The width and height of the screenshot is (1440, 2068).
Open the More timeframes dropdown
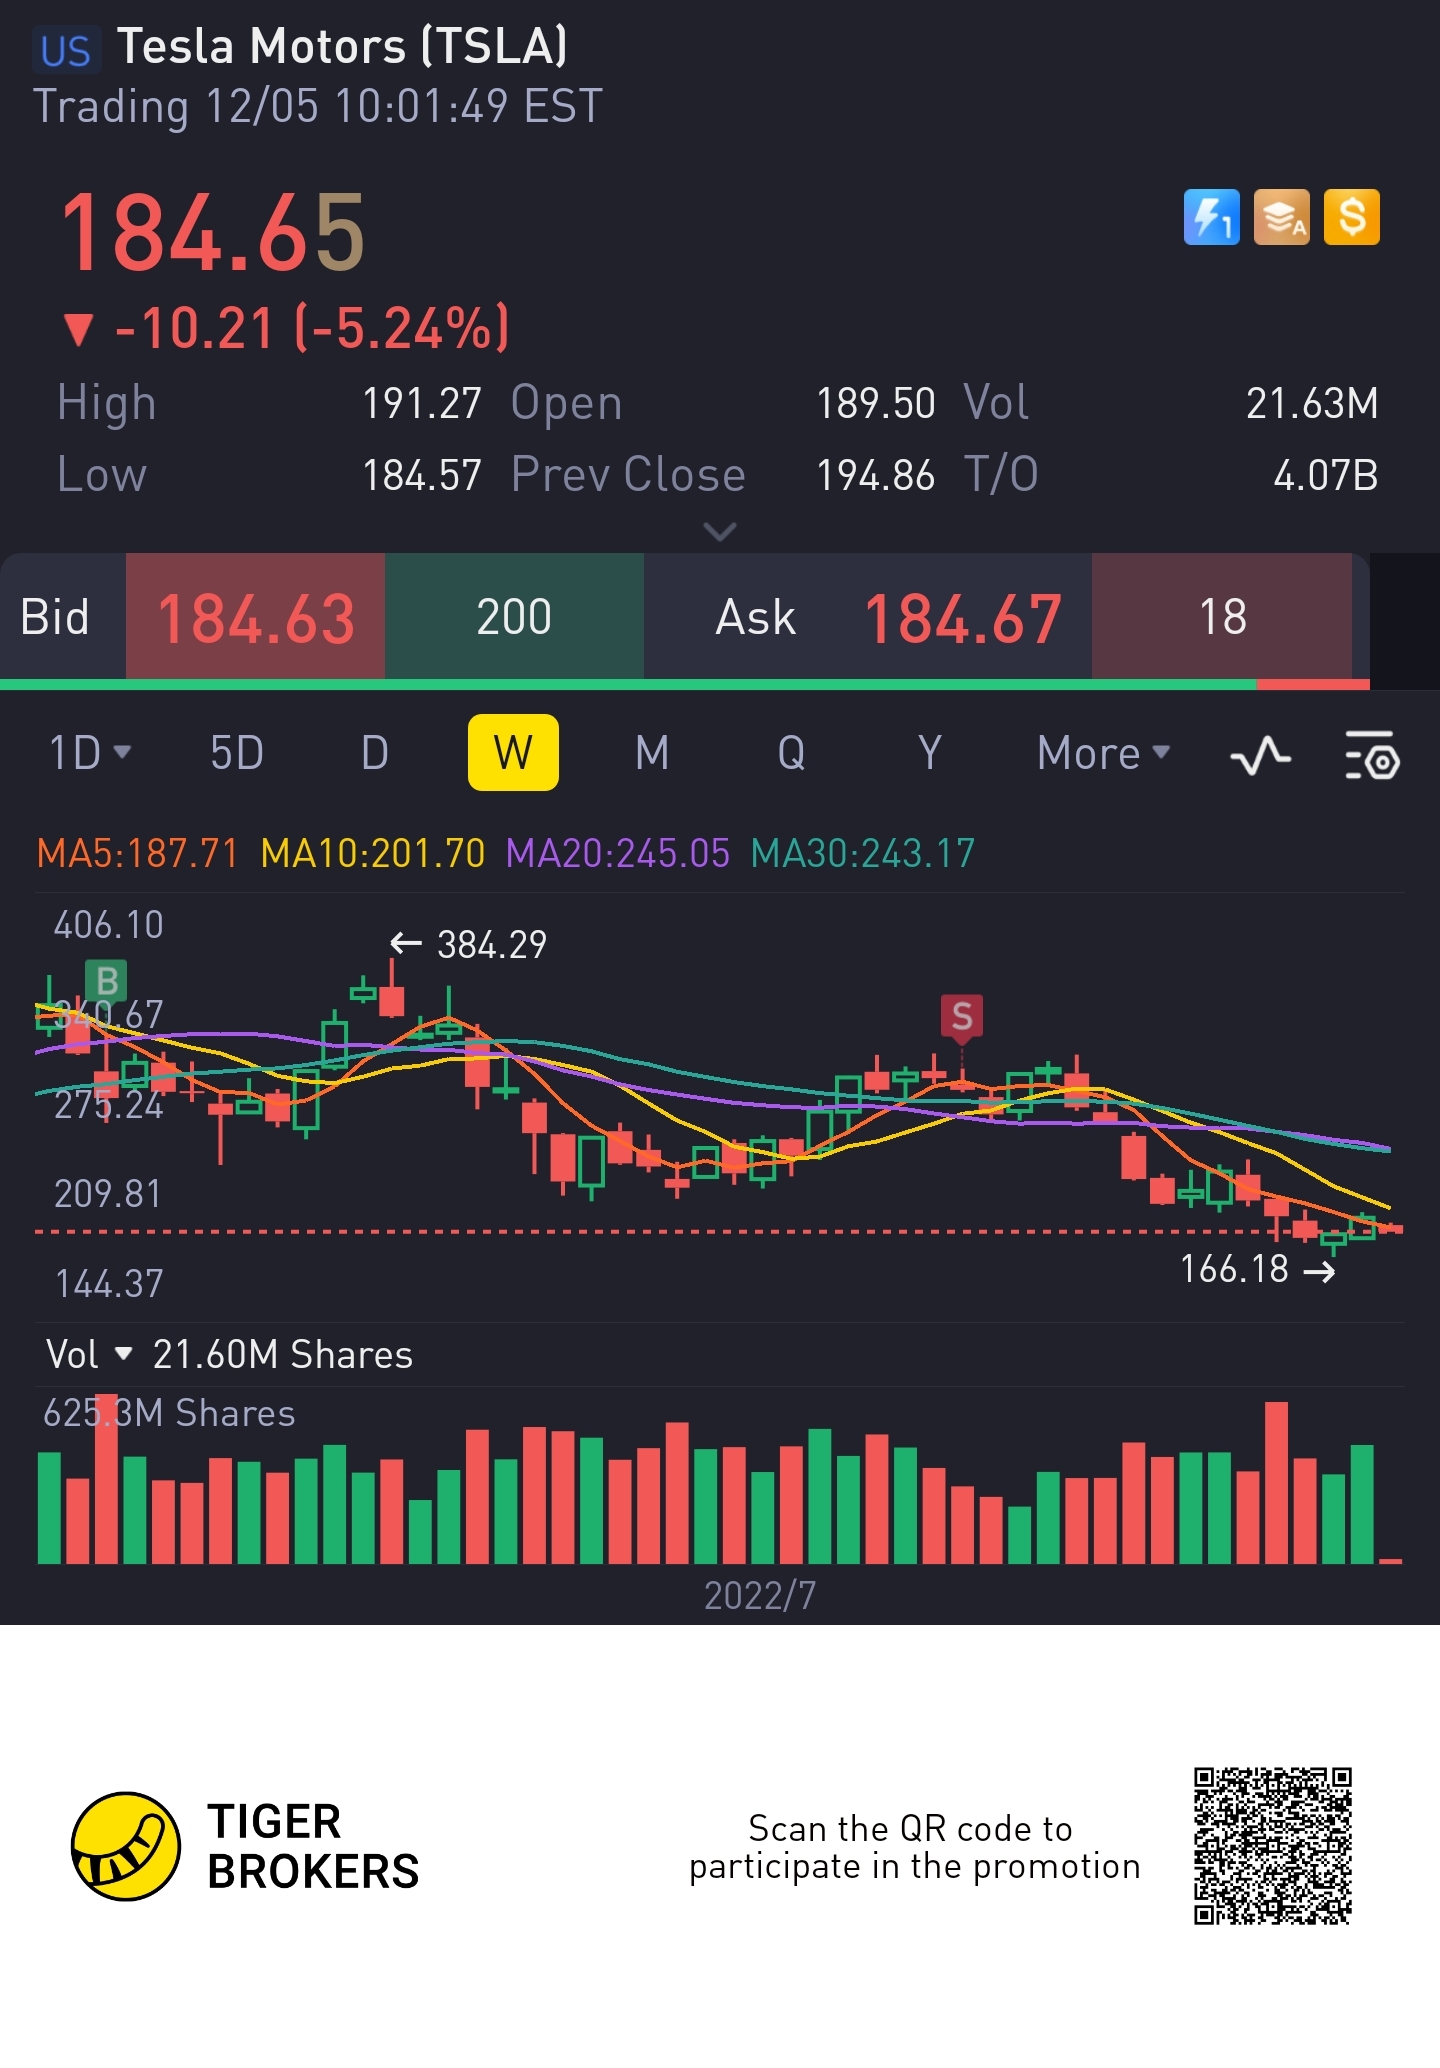[1103, 753]
